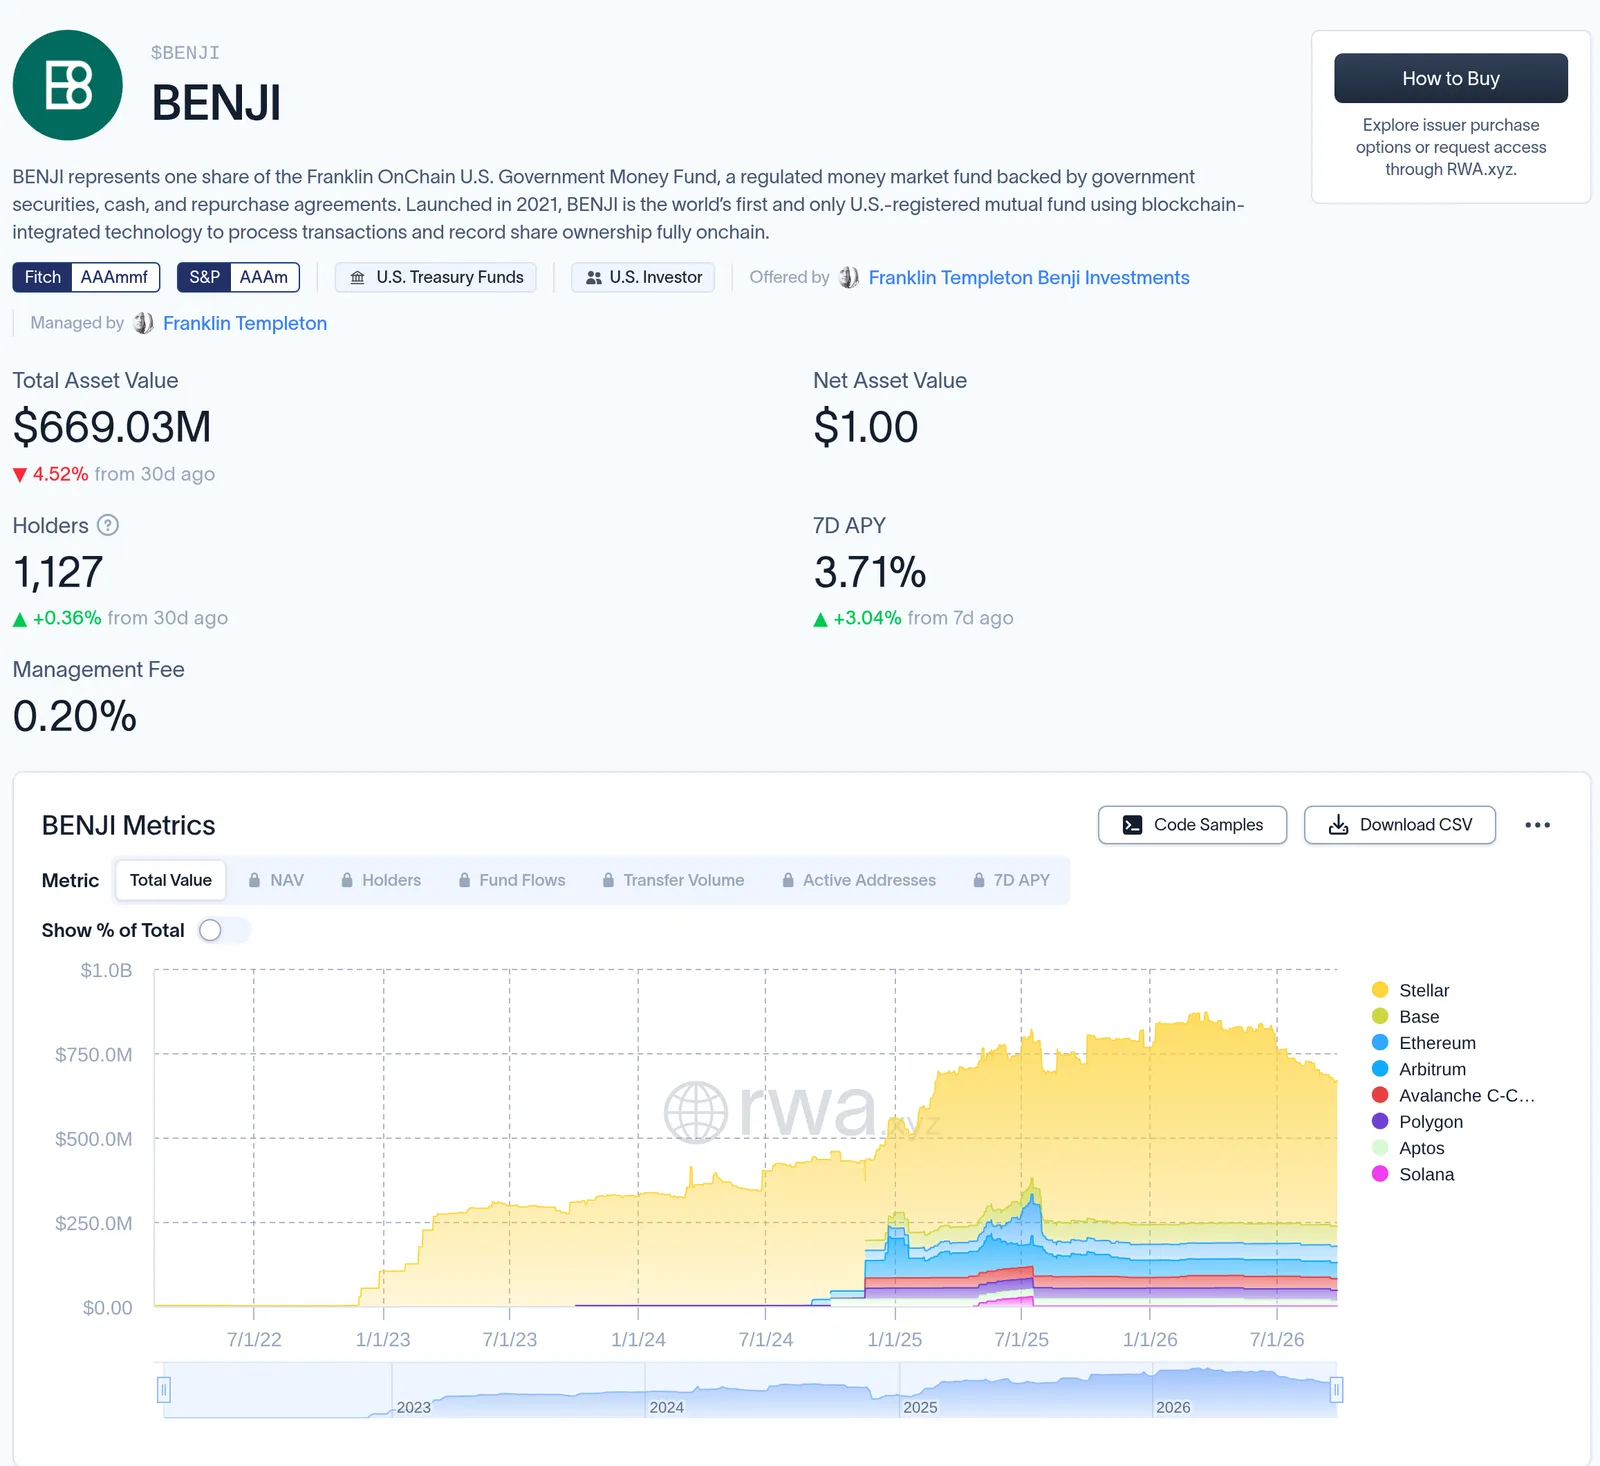Toggle the Show % of Total switch
Viewport: 1600px width, 1466px height.
[224, 930]
